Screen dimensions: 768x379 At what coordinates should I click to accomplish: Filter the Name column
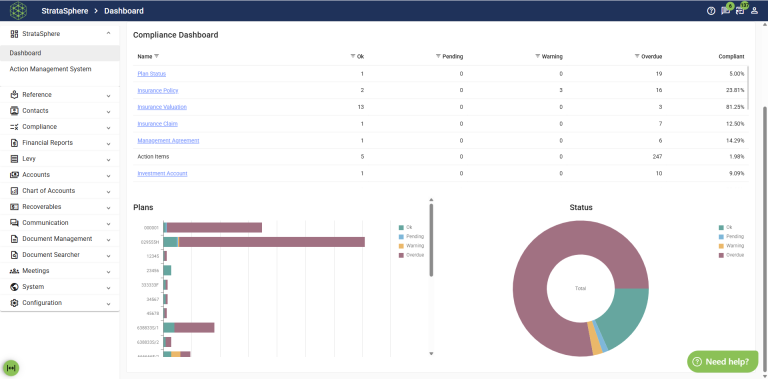(x=157, y=56)
